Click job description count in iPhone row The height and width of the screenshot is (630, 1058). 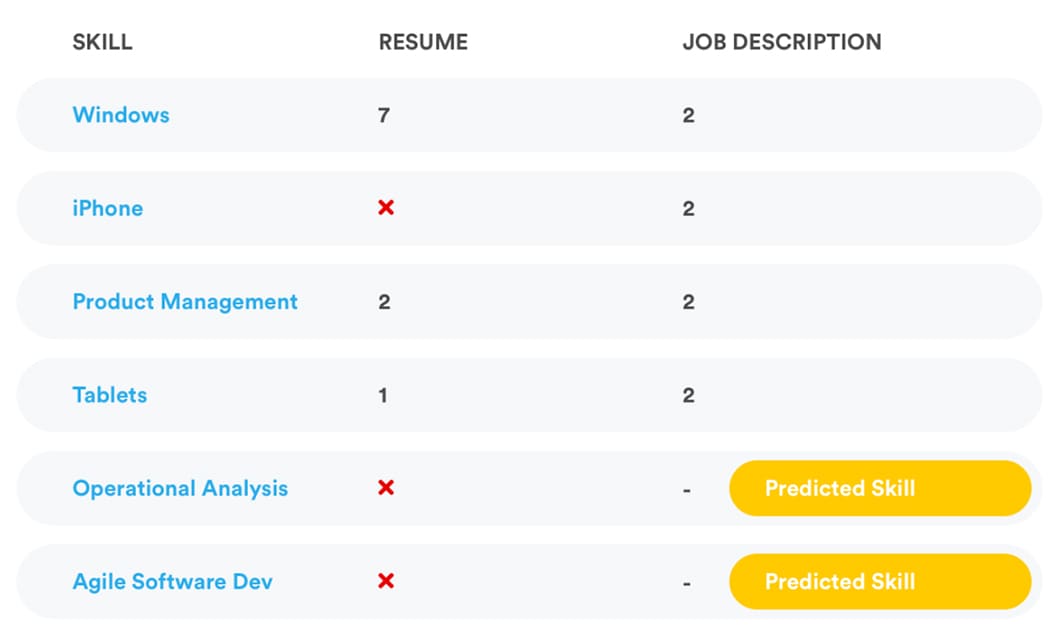point(688,208)
